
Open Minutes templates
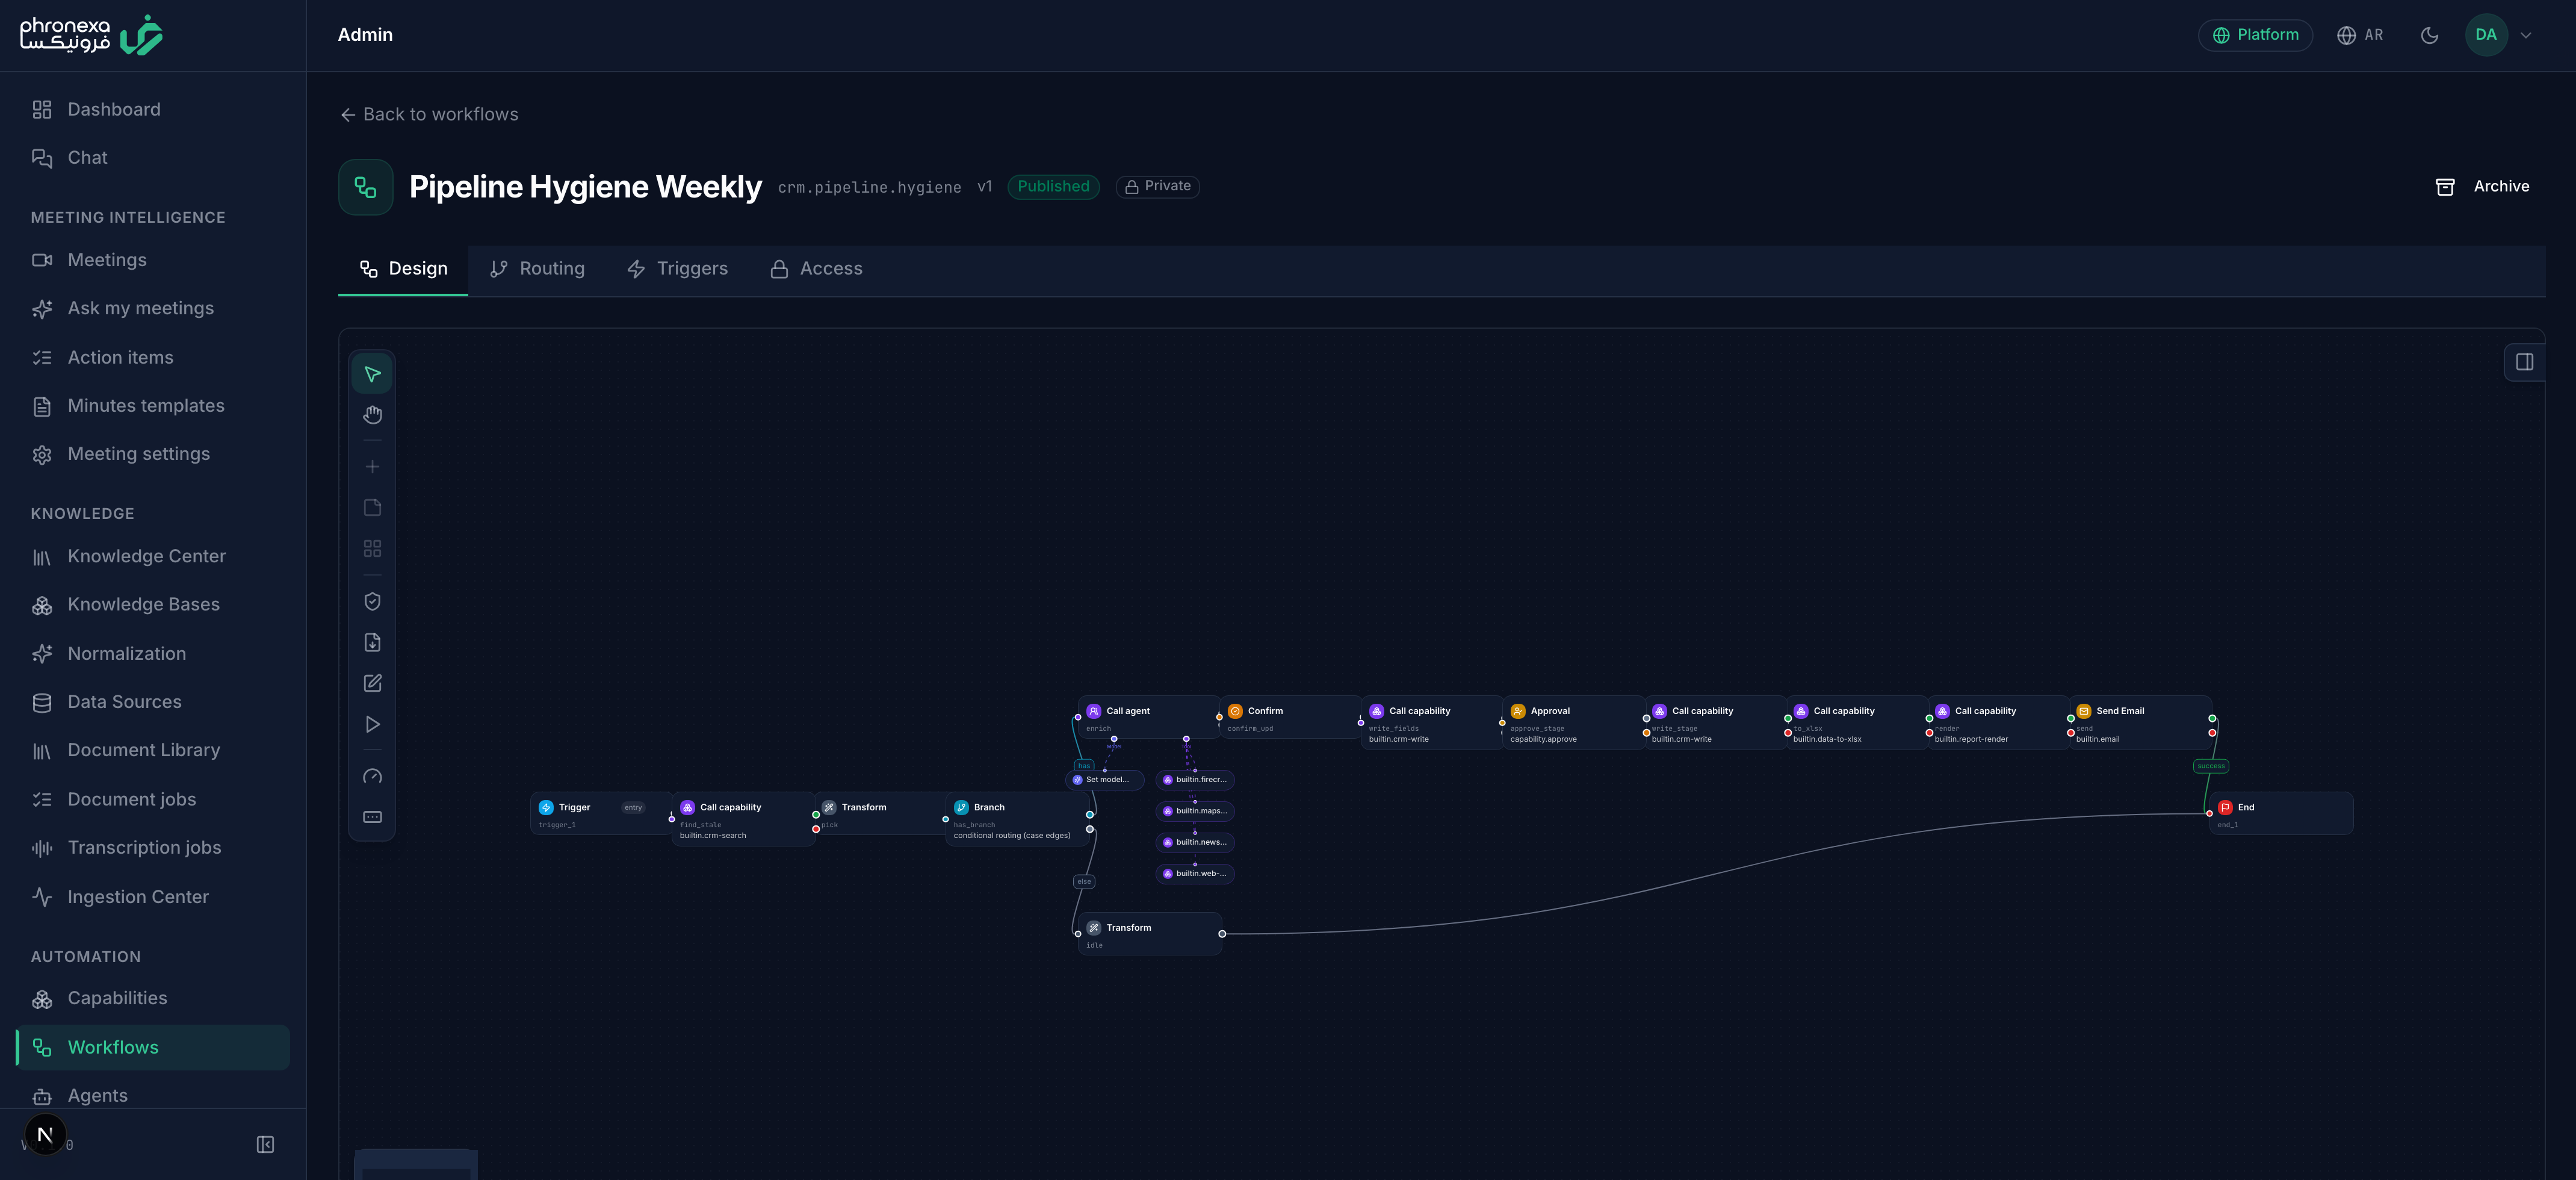click(x=153, y=406)
